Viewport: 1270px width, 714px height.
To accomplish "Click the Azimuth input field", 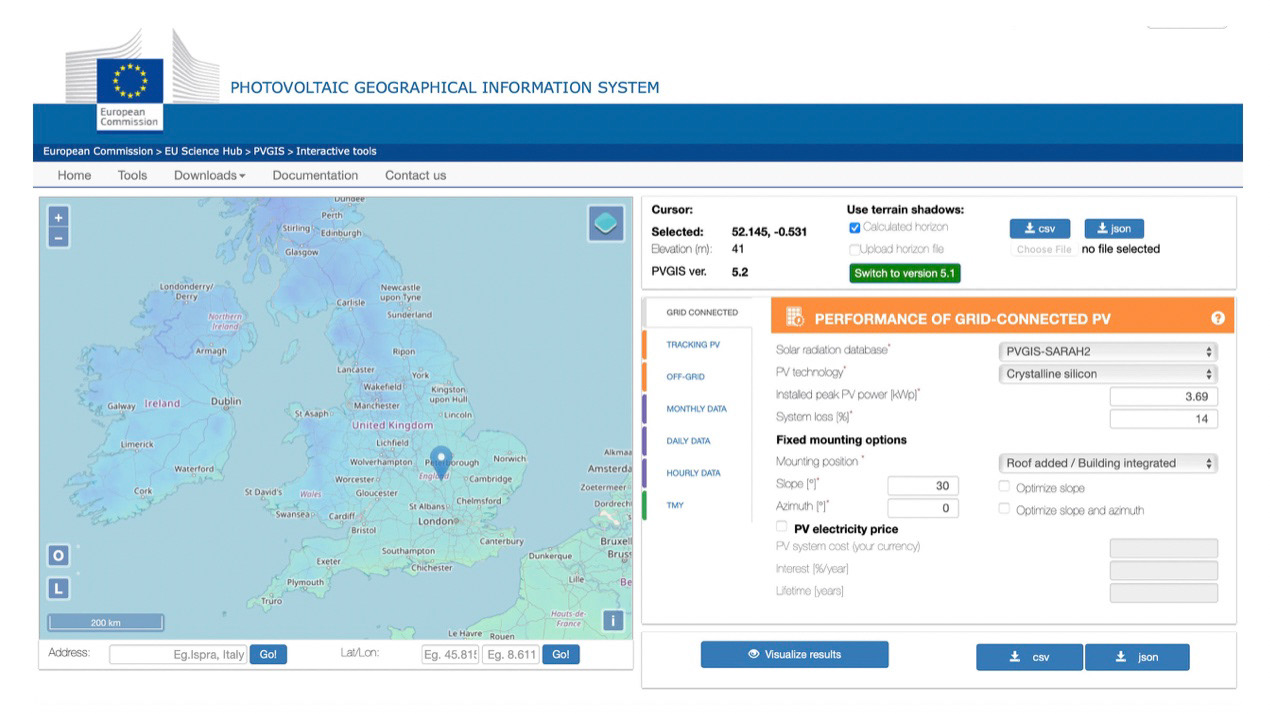I will [x=923, y=508].
